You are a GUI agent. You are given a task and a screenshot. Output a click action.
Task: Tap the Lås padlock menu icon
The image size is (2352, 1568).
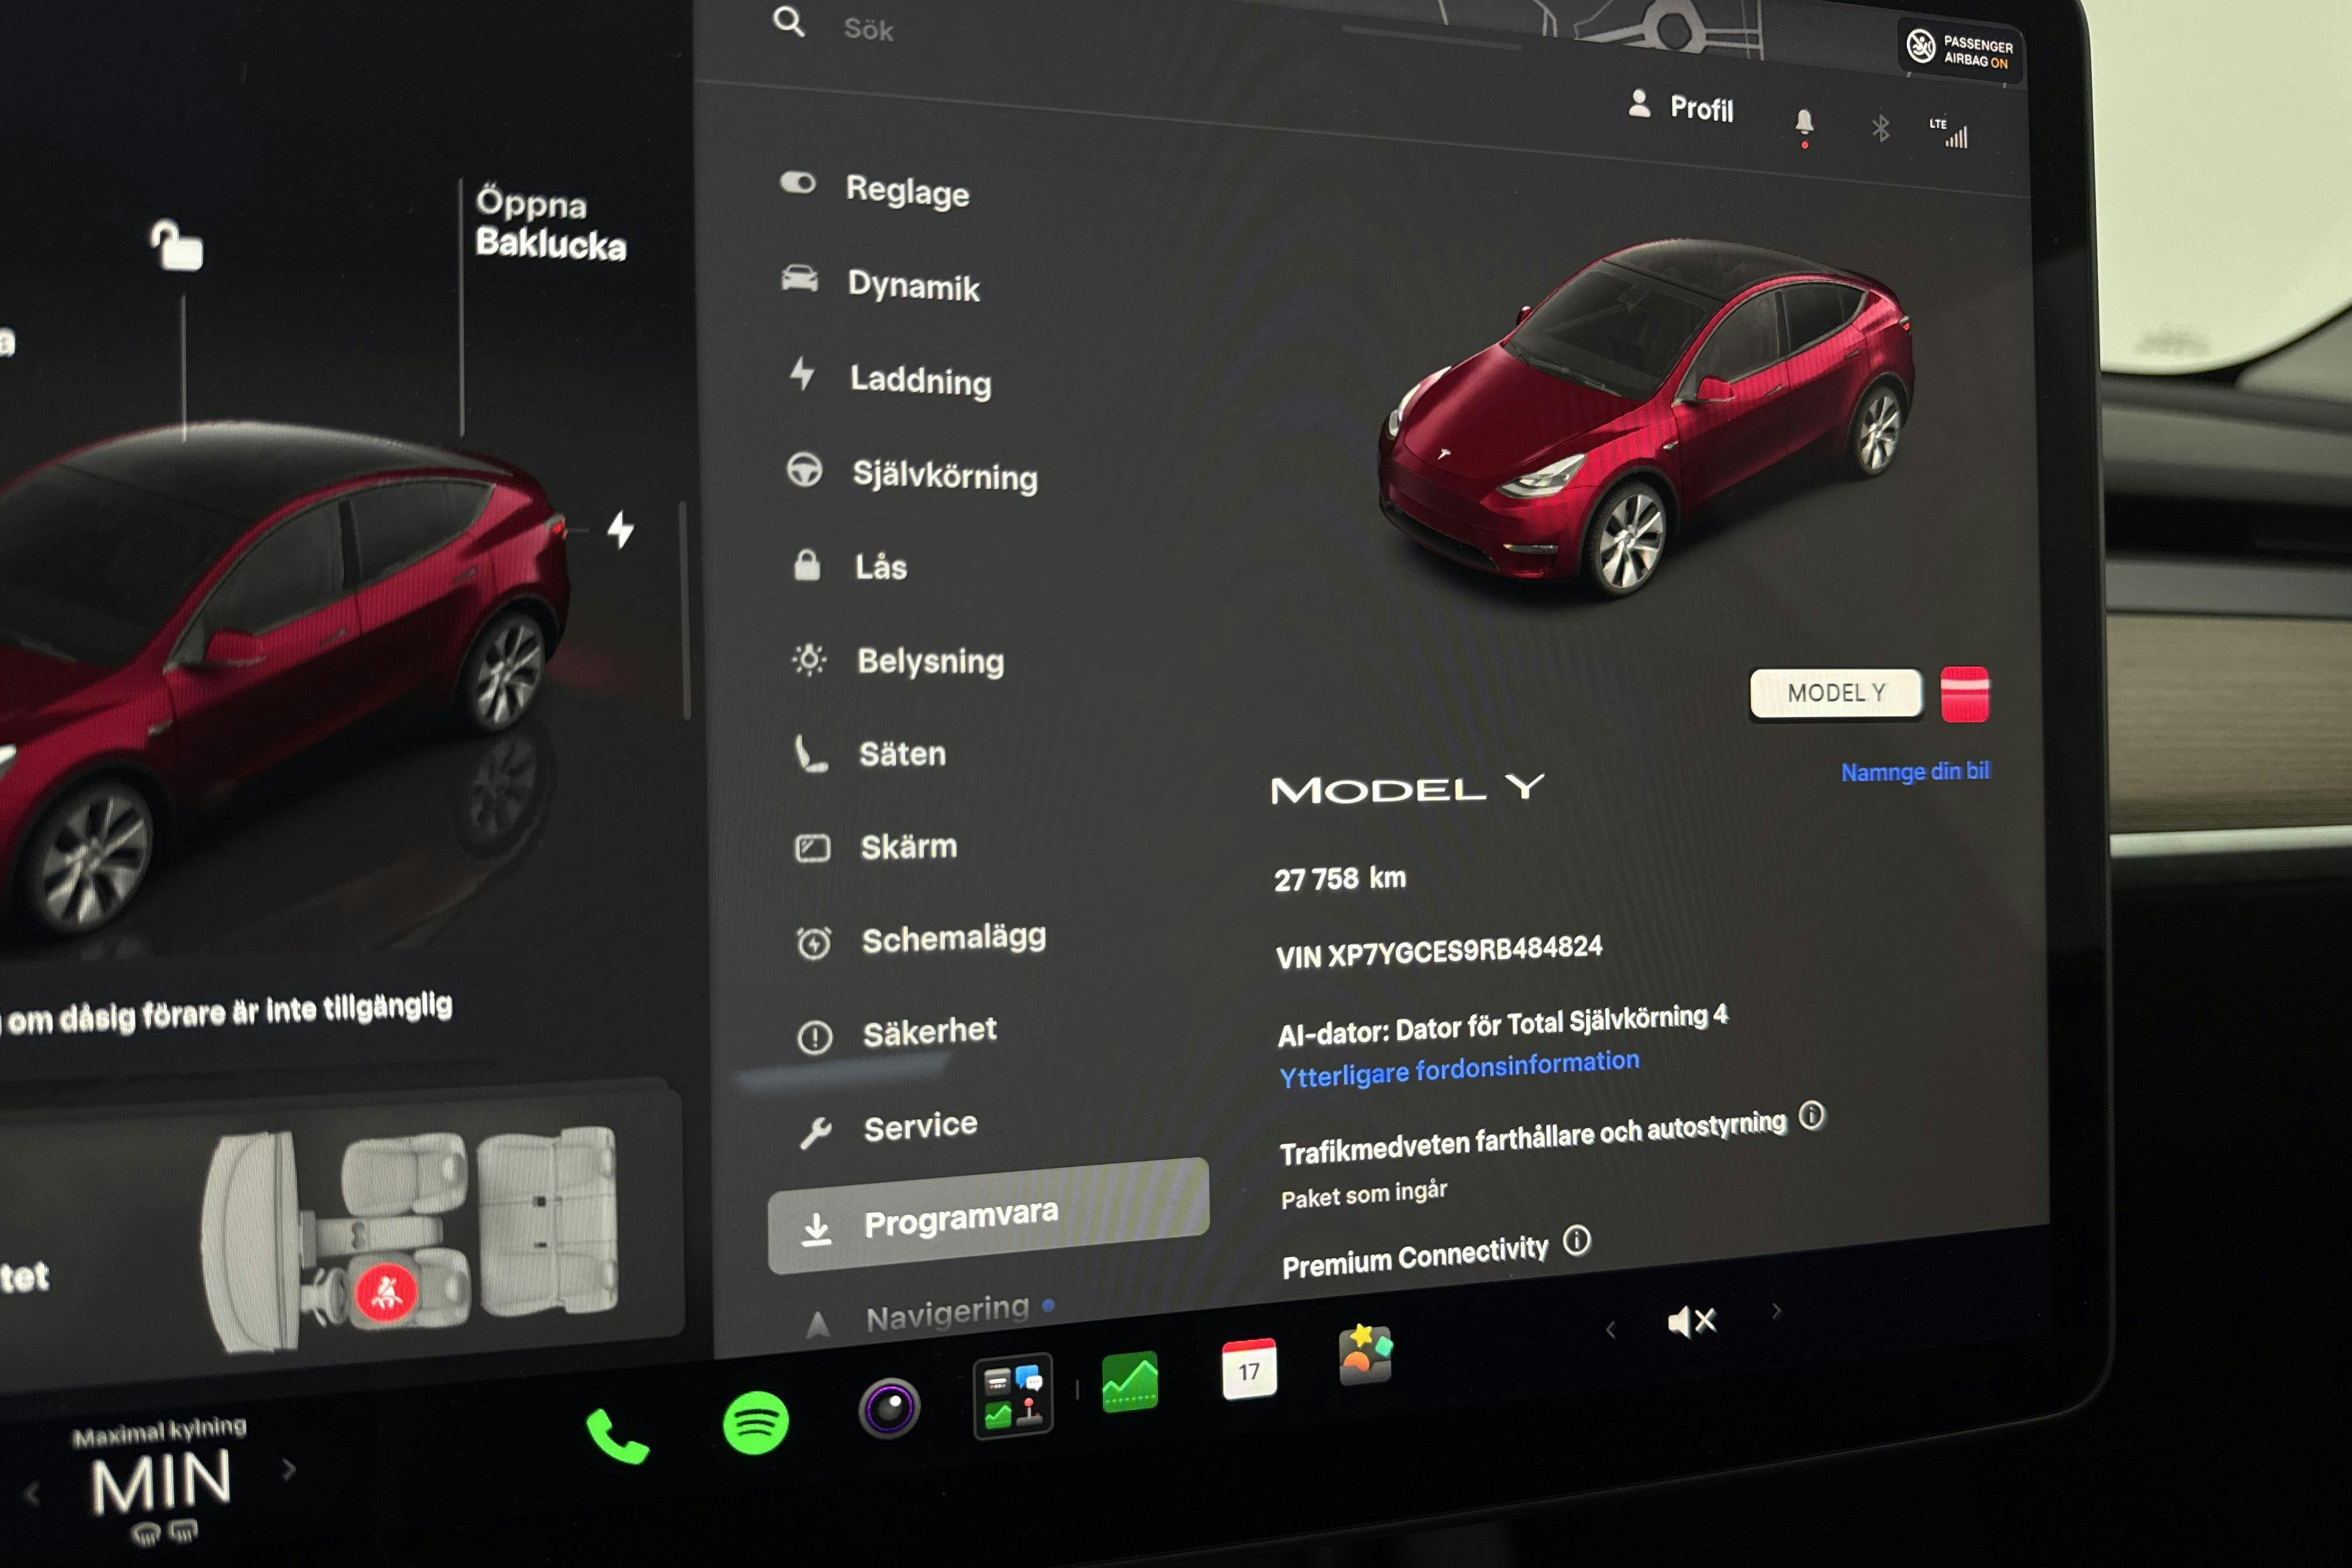(807, 565)
